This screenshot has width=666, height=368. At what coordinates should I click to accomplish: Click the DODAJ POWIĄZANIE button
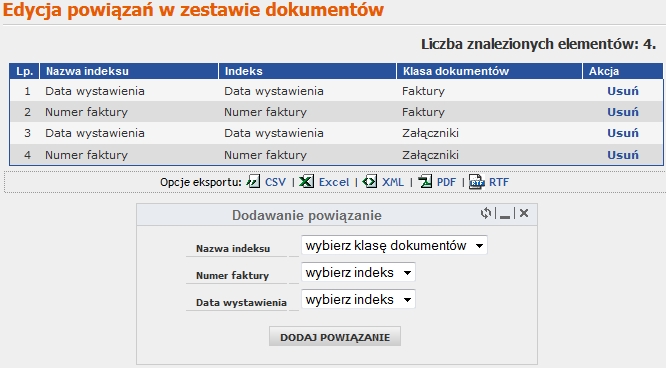tap(335, 337)
